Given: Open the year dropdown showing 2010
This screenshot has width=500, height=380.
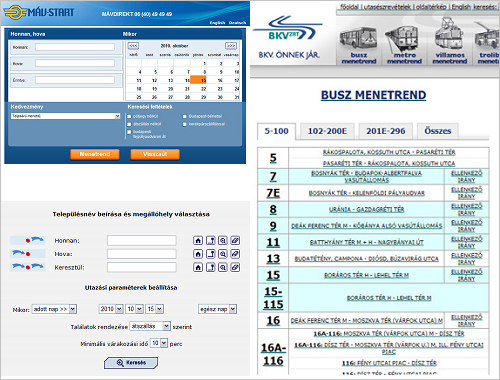Looking at the screenshot, I should click(111, 309).
